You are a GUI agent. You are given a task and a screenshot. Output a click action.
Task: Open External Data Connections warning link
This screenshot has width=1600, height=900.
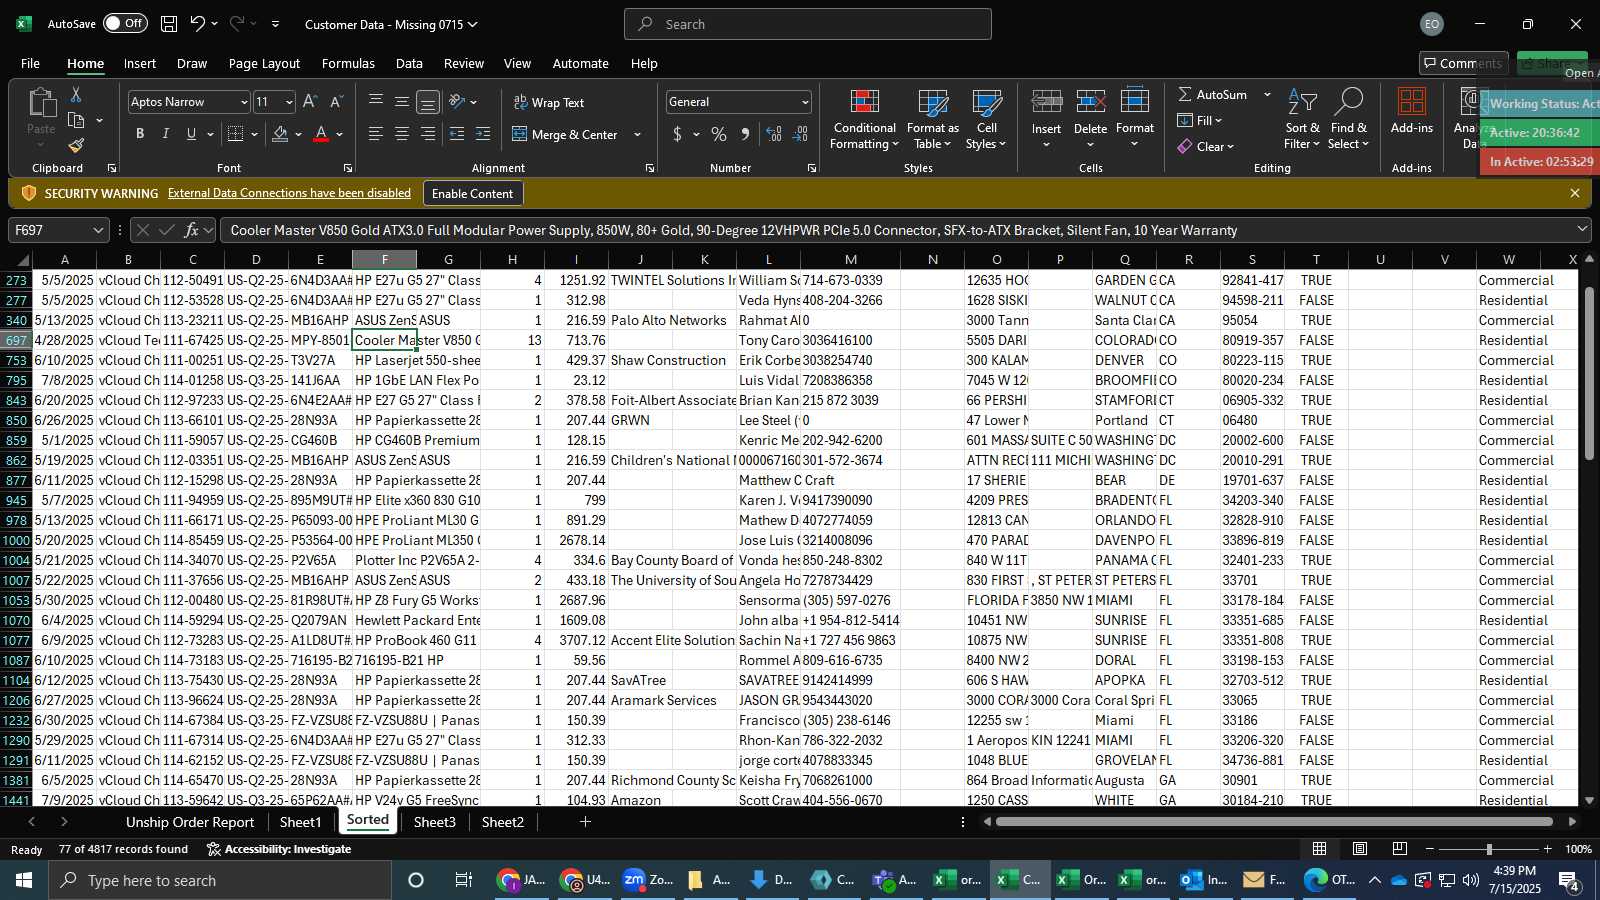point(289,193)
